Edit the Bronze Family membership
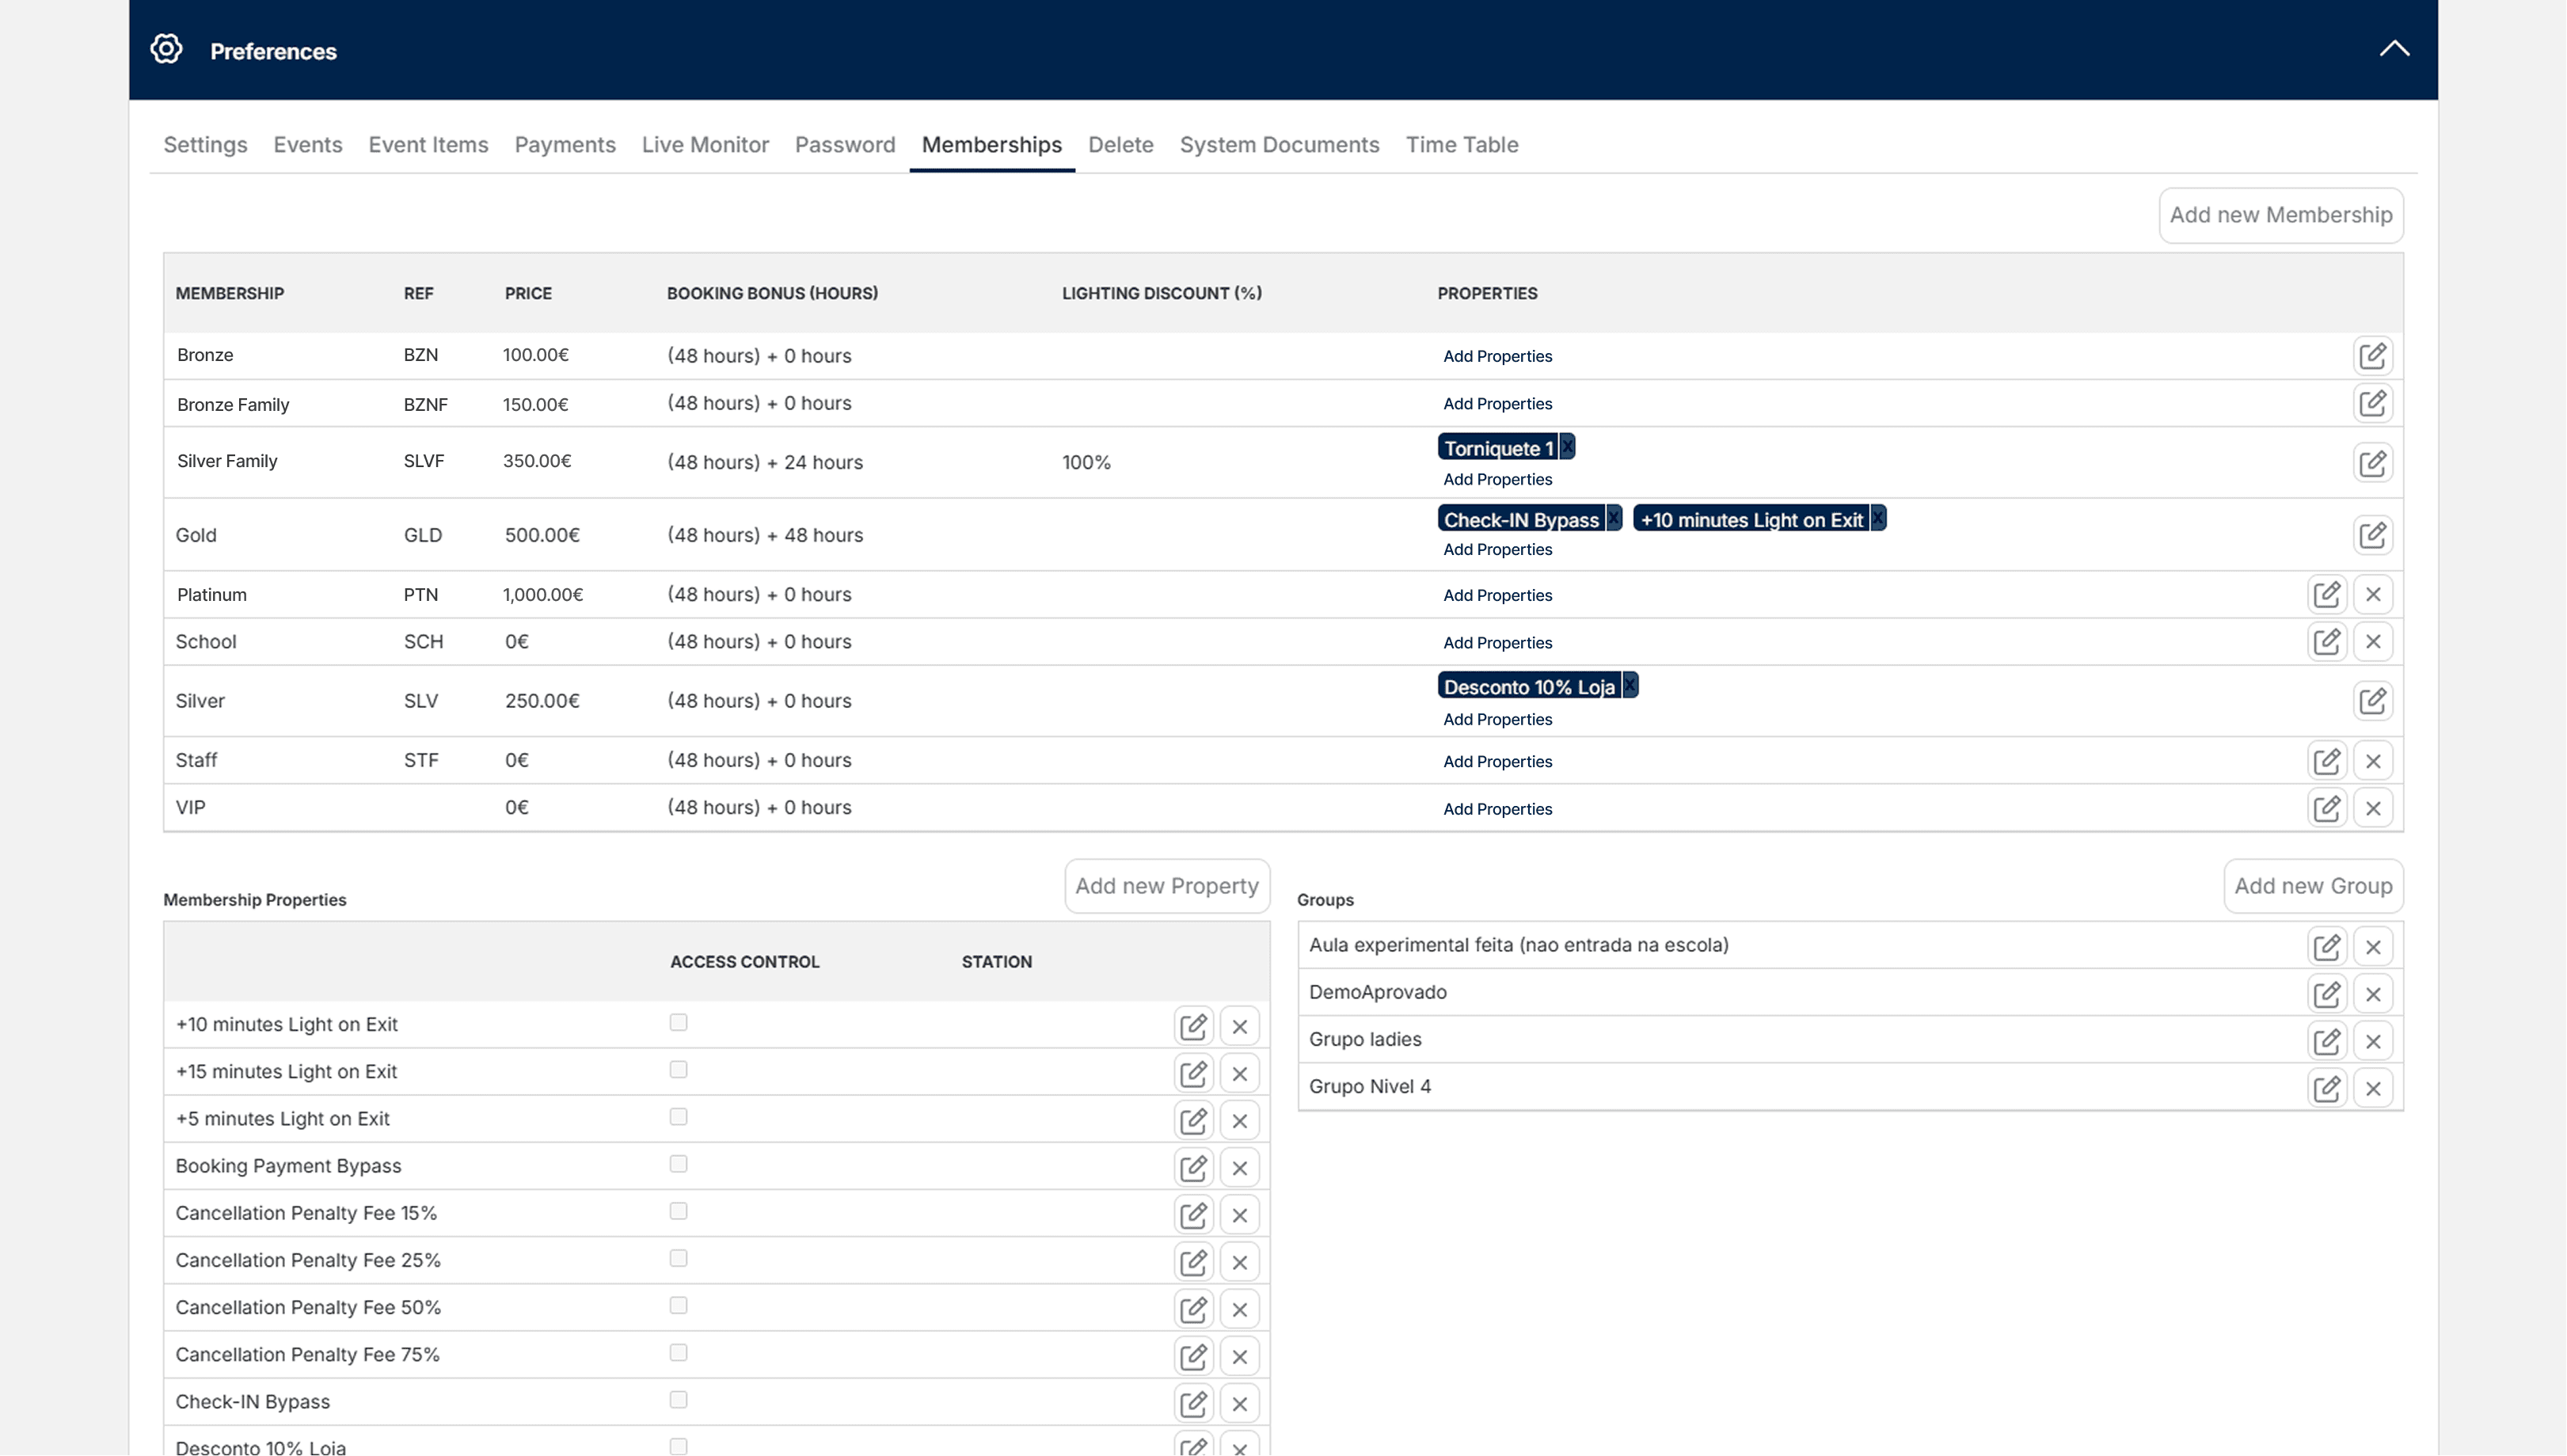This screenshot has width=2567, height=1456. pos(2372,403)
